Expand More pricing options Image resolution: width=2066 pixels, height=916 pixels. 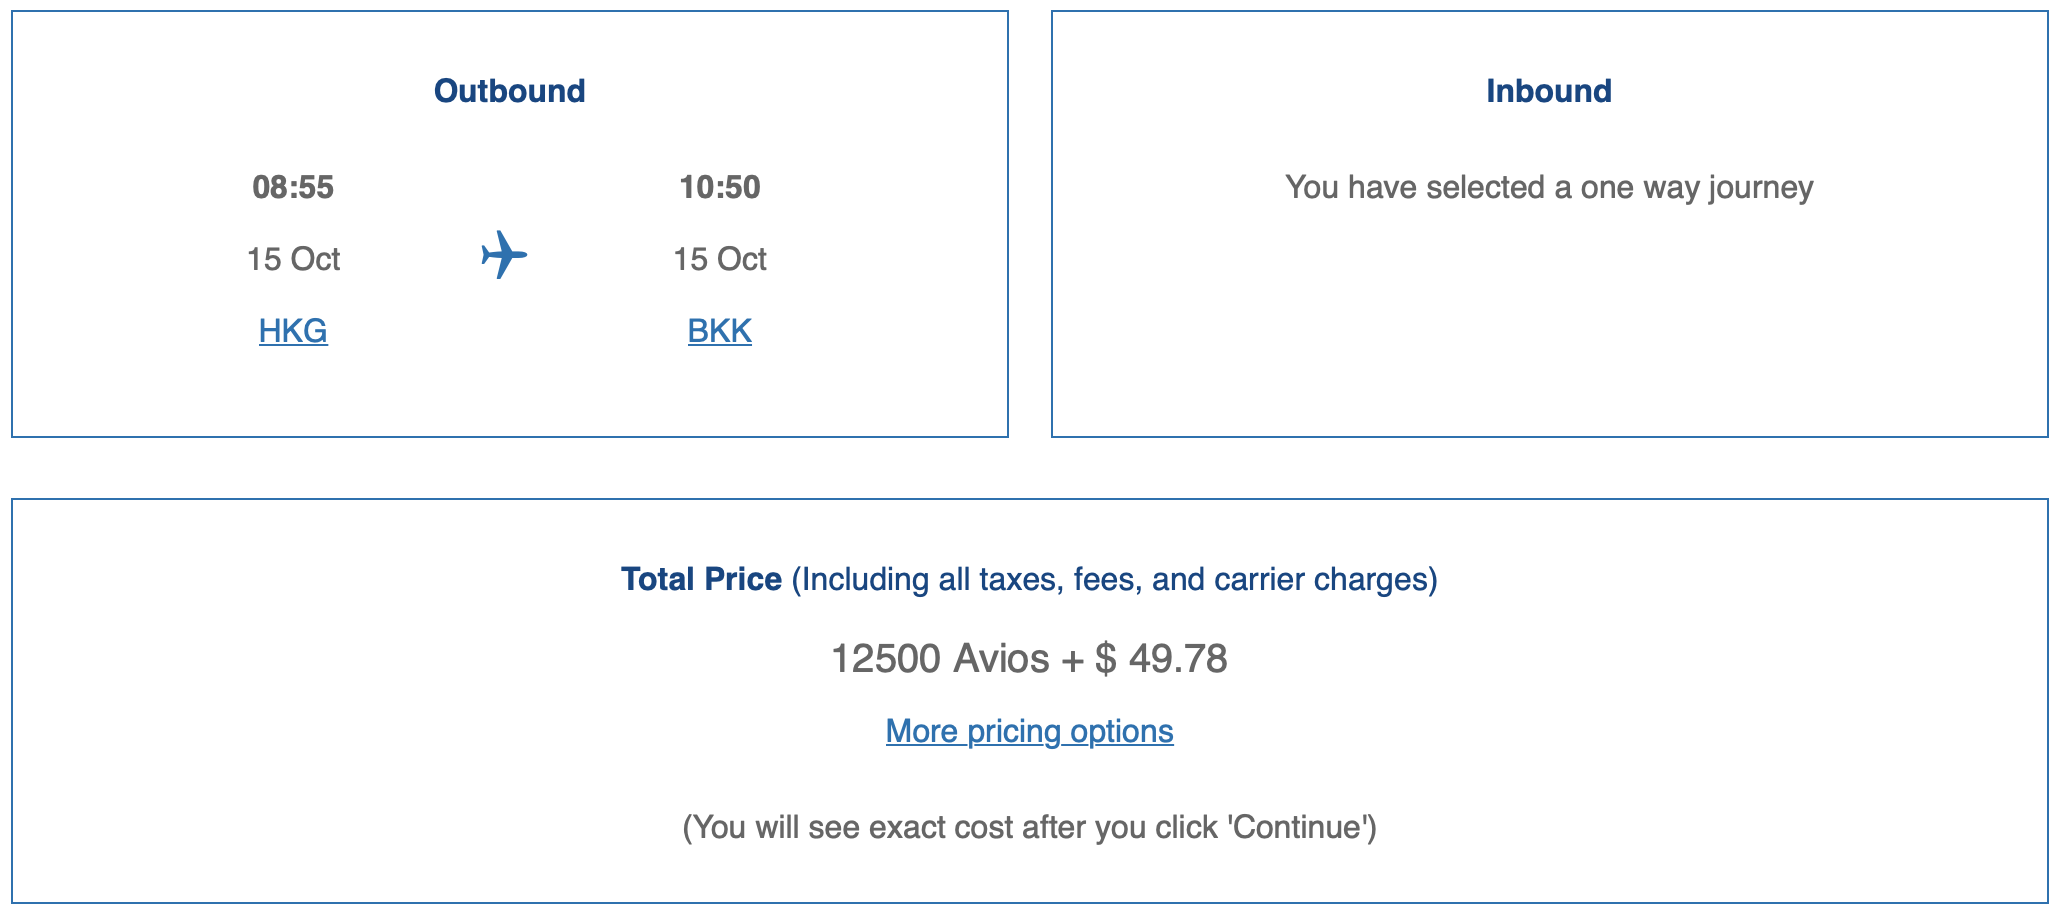1029,731
